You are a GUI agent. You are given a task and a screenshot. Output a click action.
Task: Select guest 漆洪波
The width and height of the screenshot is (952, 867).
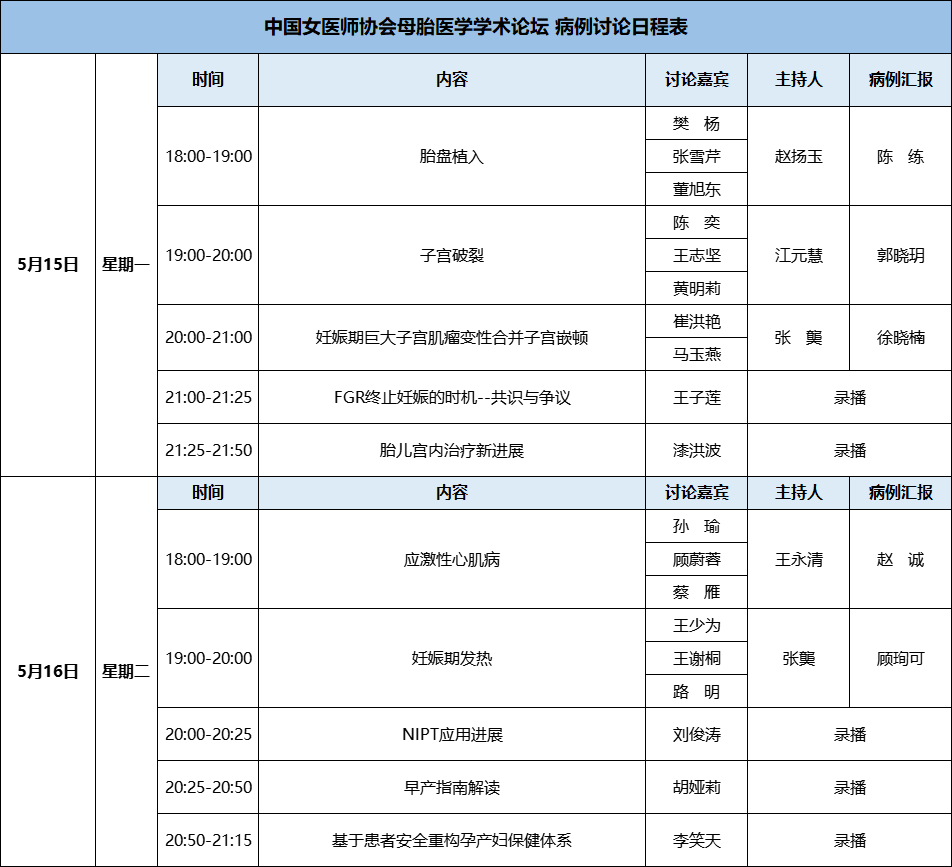696,450
